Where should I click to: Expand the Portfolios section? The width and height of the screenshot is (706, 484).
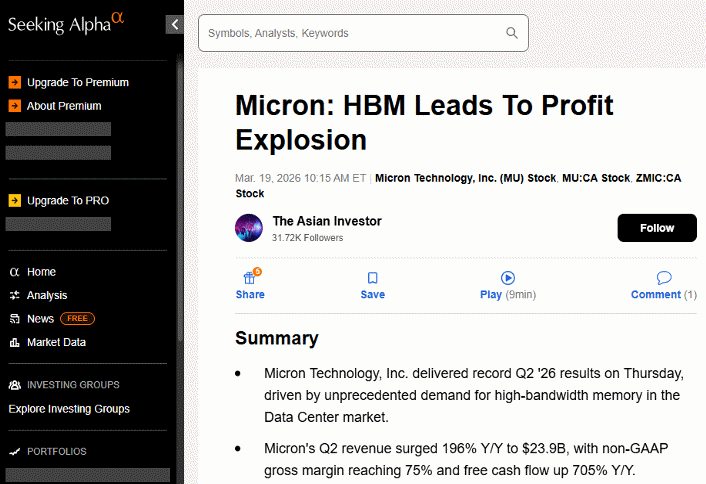click(56, 452)
